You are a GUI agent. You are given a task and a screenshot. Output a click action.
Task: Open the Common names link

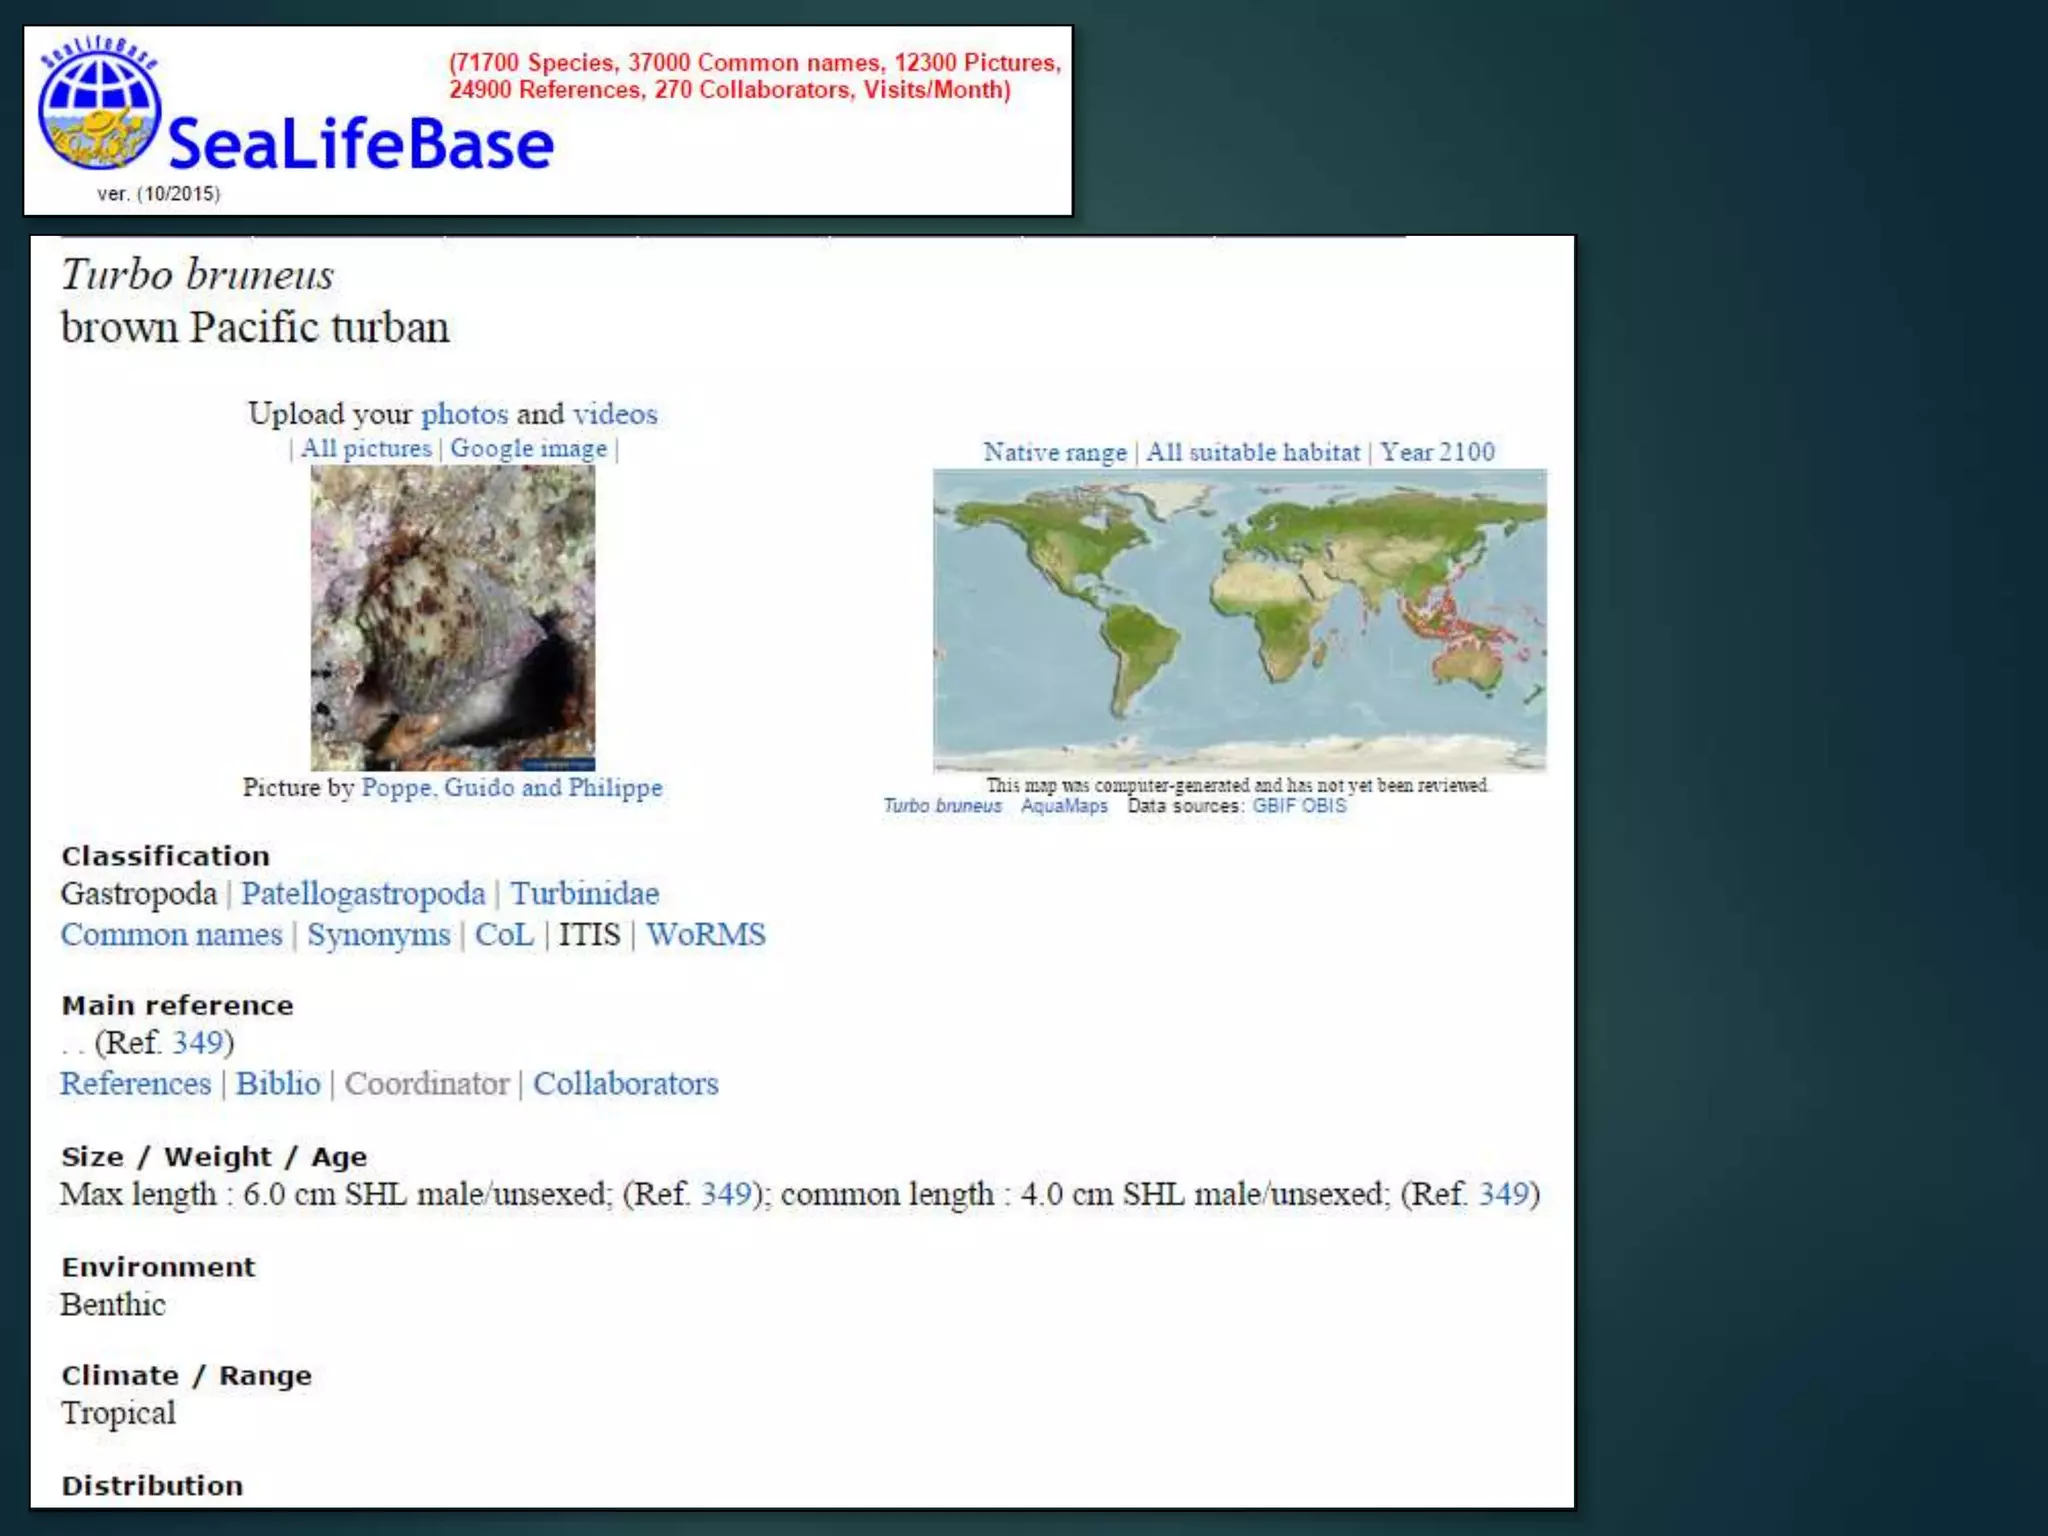[x=171, y=934]
